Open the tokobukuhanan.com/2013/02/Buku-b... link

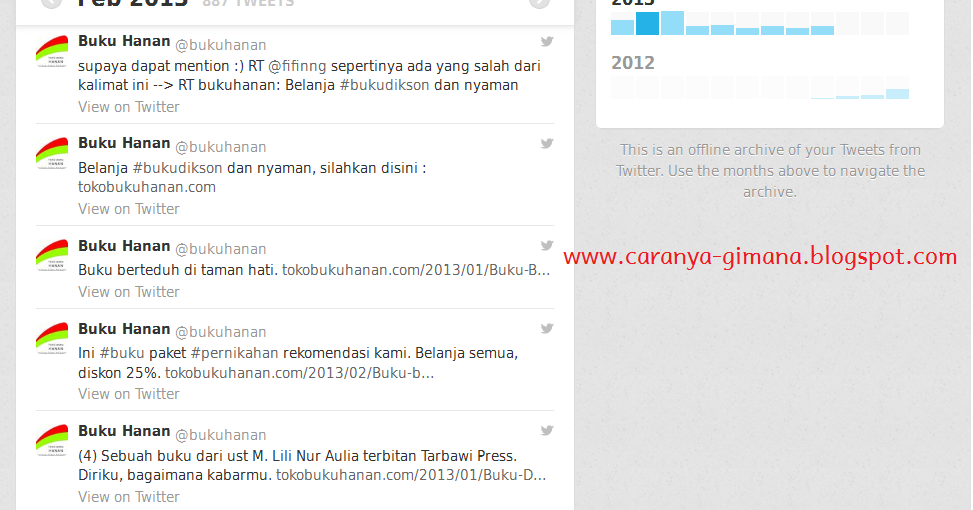299,373
